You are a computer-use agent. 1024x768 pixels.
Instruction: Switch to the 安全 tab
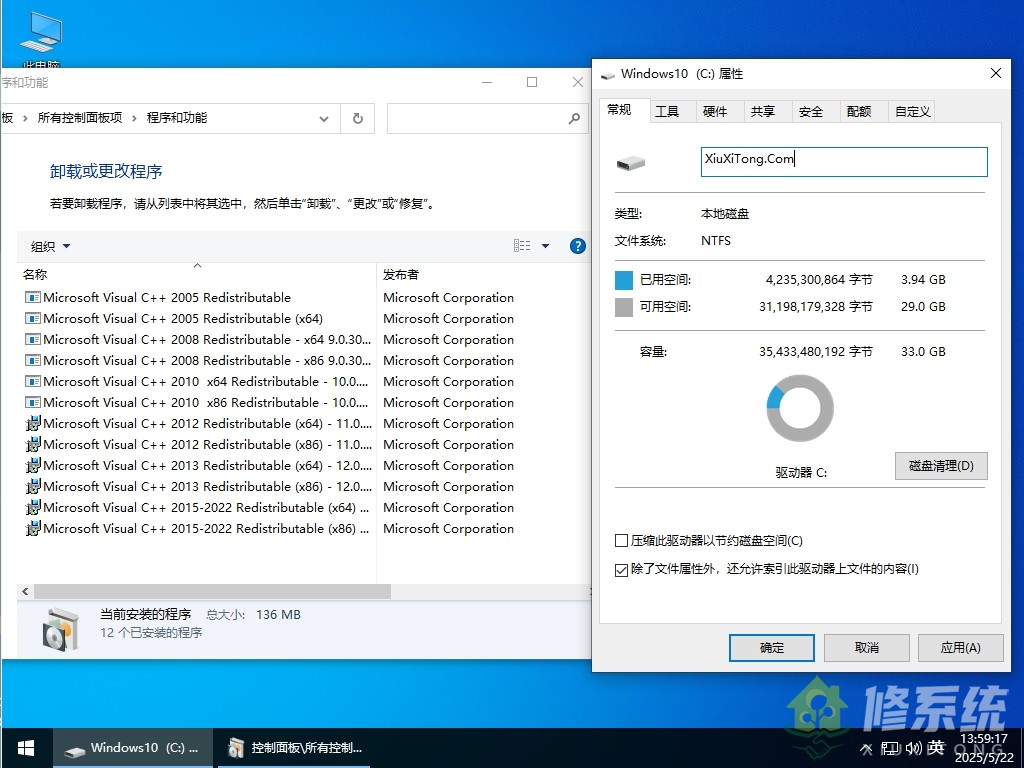pyautogui.click(x=811, y=111)
